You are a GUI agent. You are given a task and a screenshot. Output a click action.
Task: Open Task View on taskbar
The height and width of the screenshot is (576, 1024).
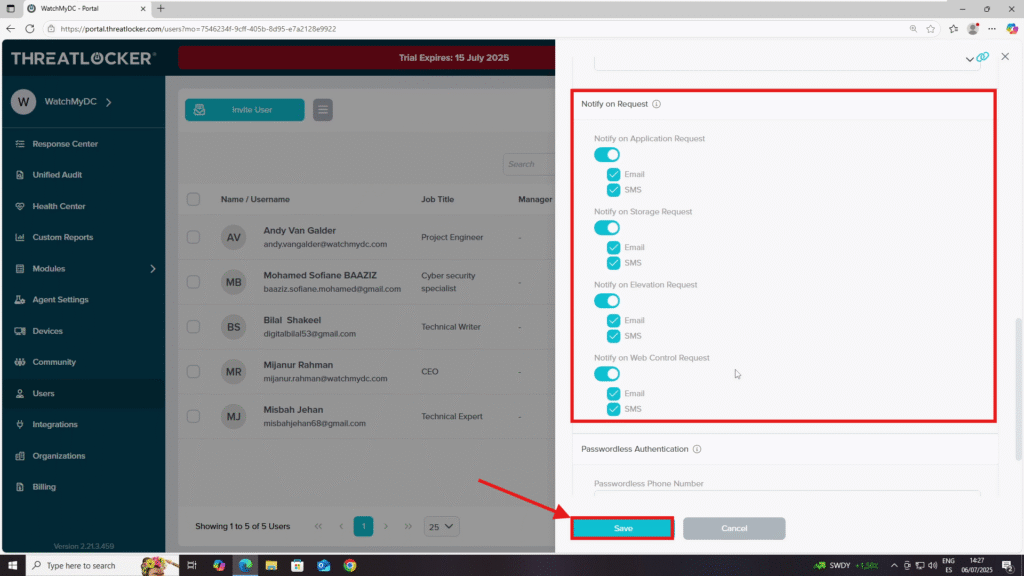pos(192,566)
